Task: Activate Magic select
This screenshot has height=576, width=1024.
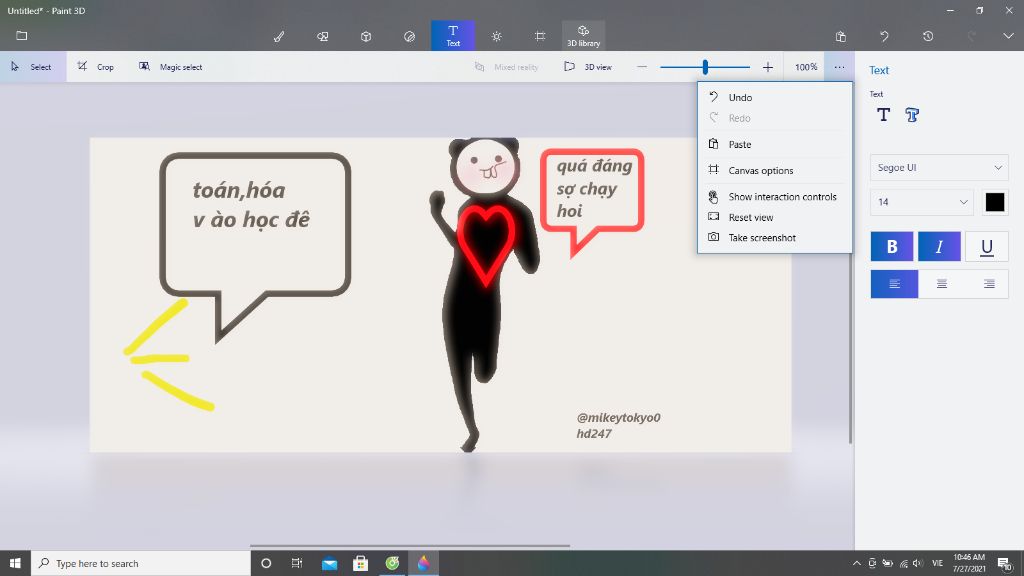Action: (x=171, y=67)
